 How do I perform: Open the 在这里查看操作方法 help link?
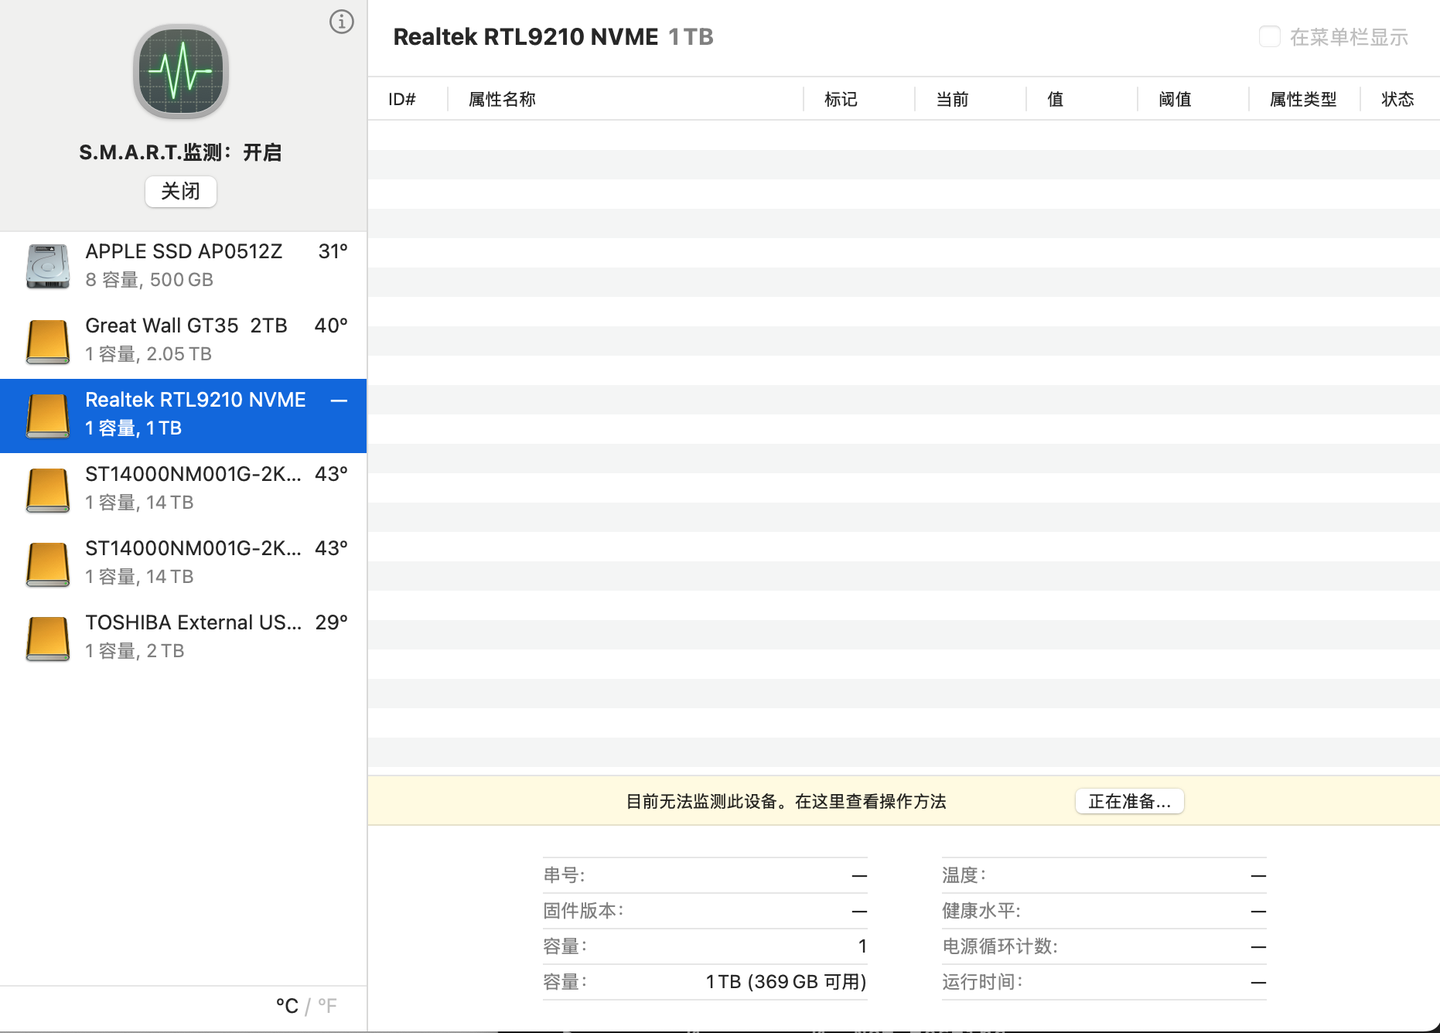click(870, 801)
